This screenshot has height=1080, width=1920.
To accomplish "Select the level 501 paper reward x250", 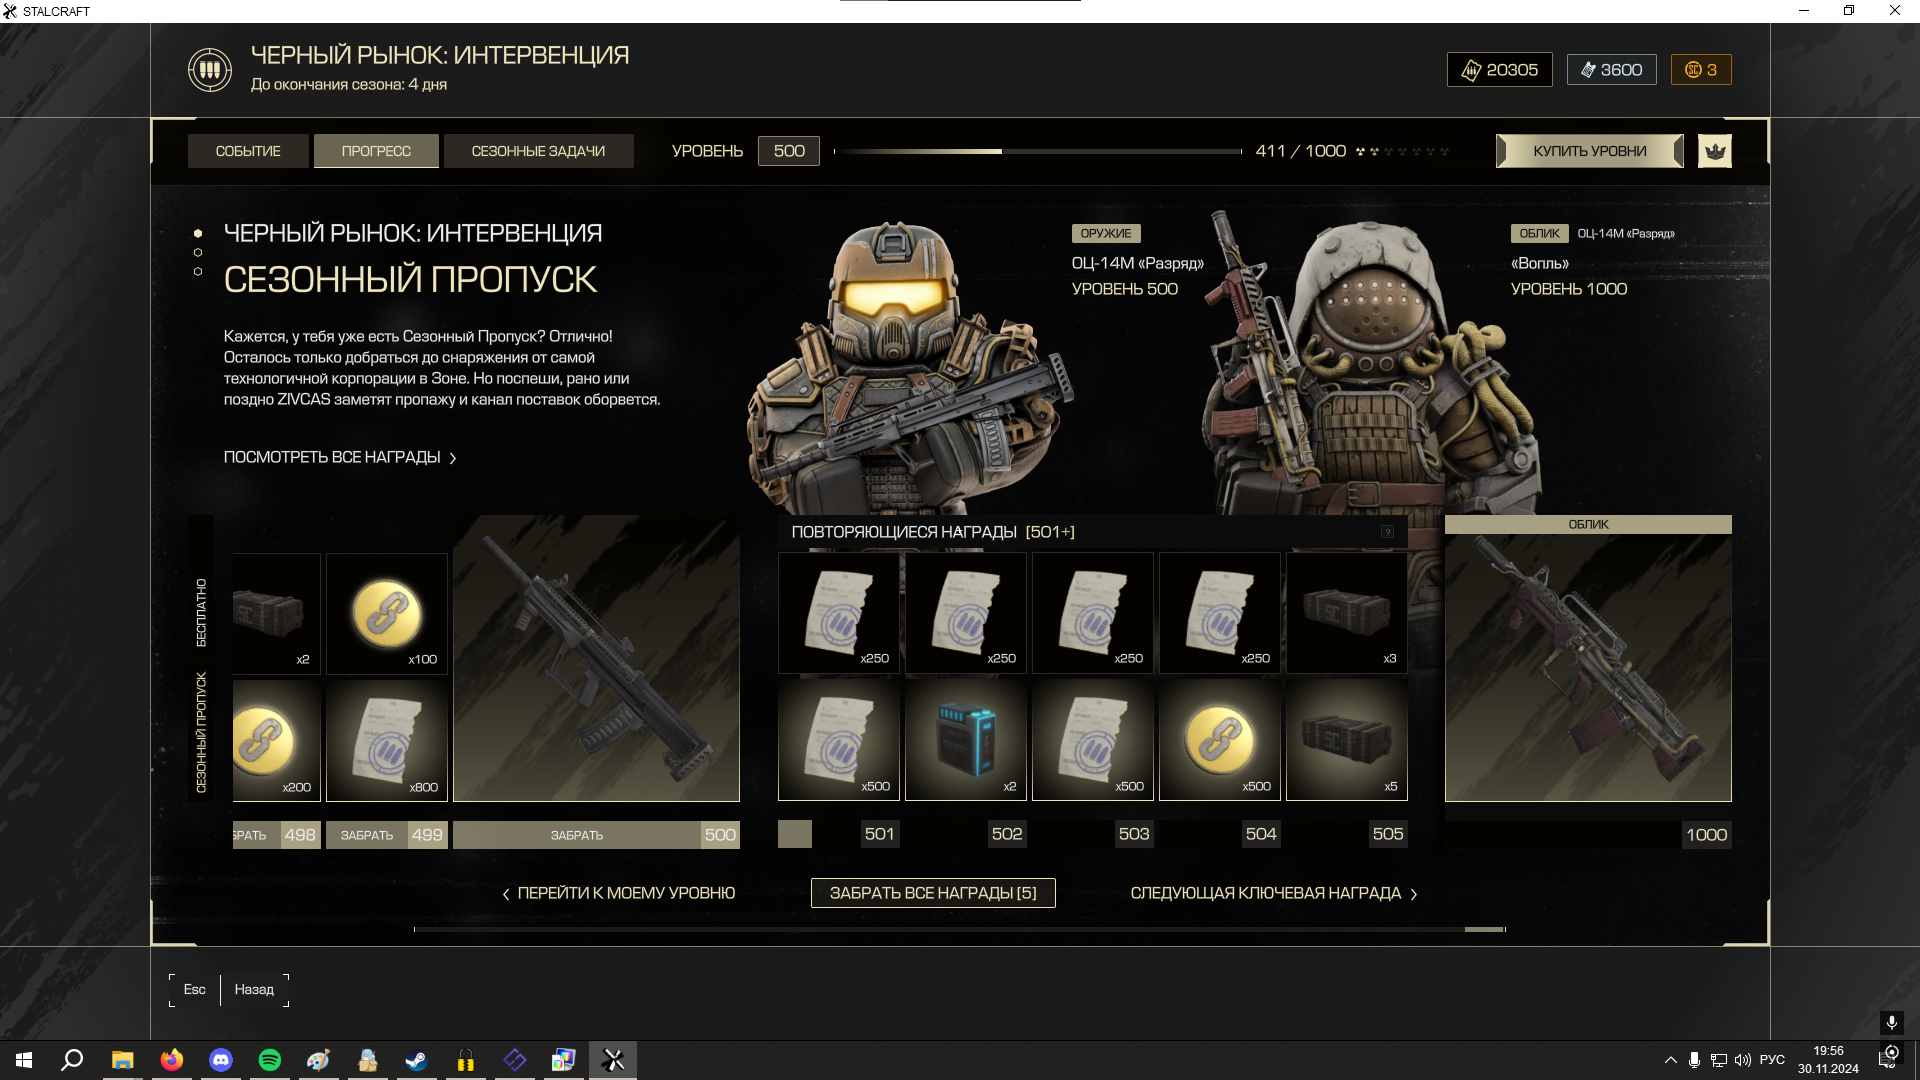I will [x=839, y=613].
